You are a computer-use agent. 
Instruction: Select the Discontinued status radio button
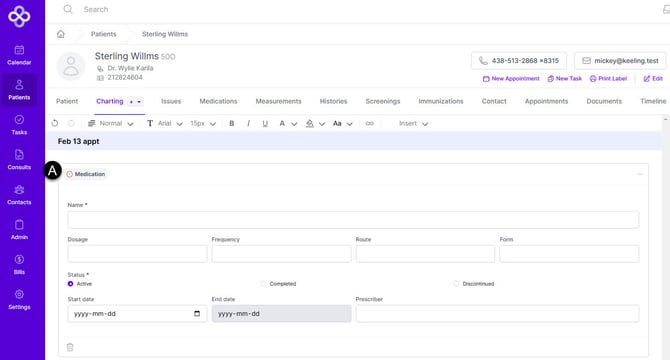click(456, 284)
